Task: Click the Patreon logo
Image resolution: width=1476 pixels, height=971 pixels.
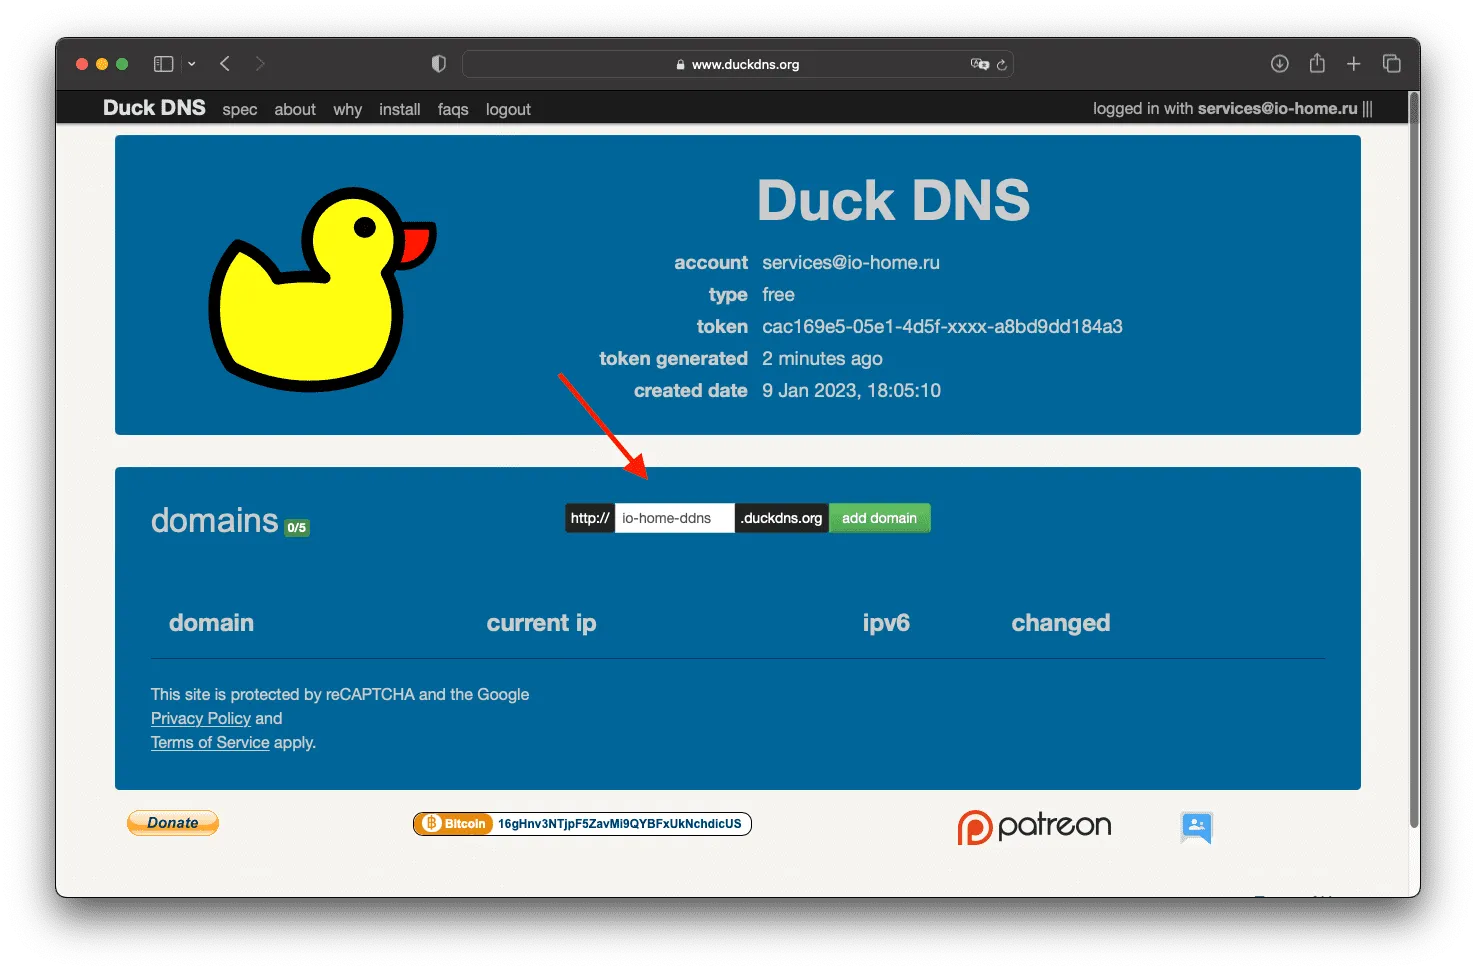Action: point(1034,827)
